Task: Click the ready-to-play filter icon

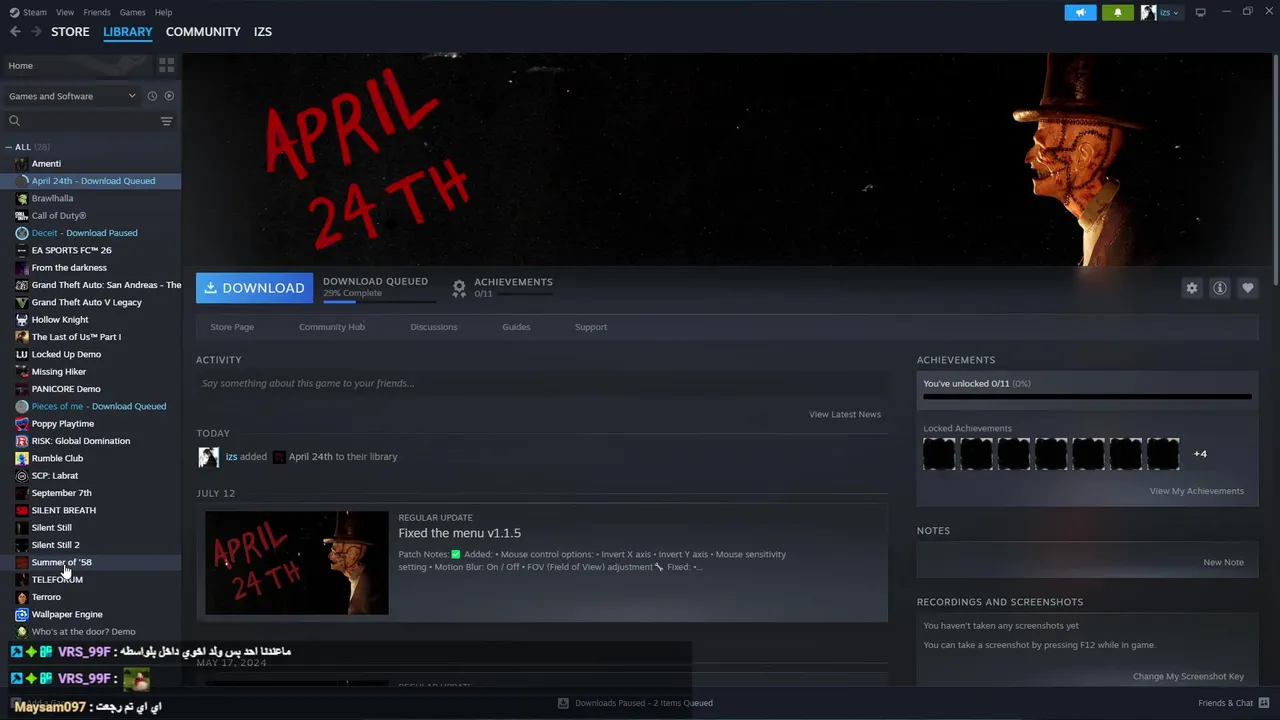Action: coord(169,96)
